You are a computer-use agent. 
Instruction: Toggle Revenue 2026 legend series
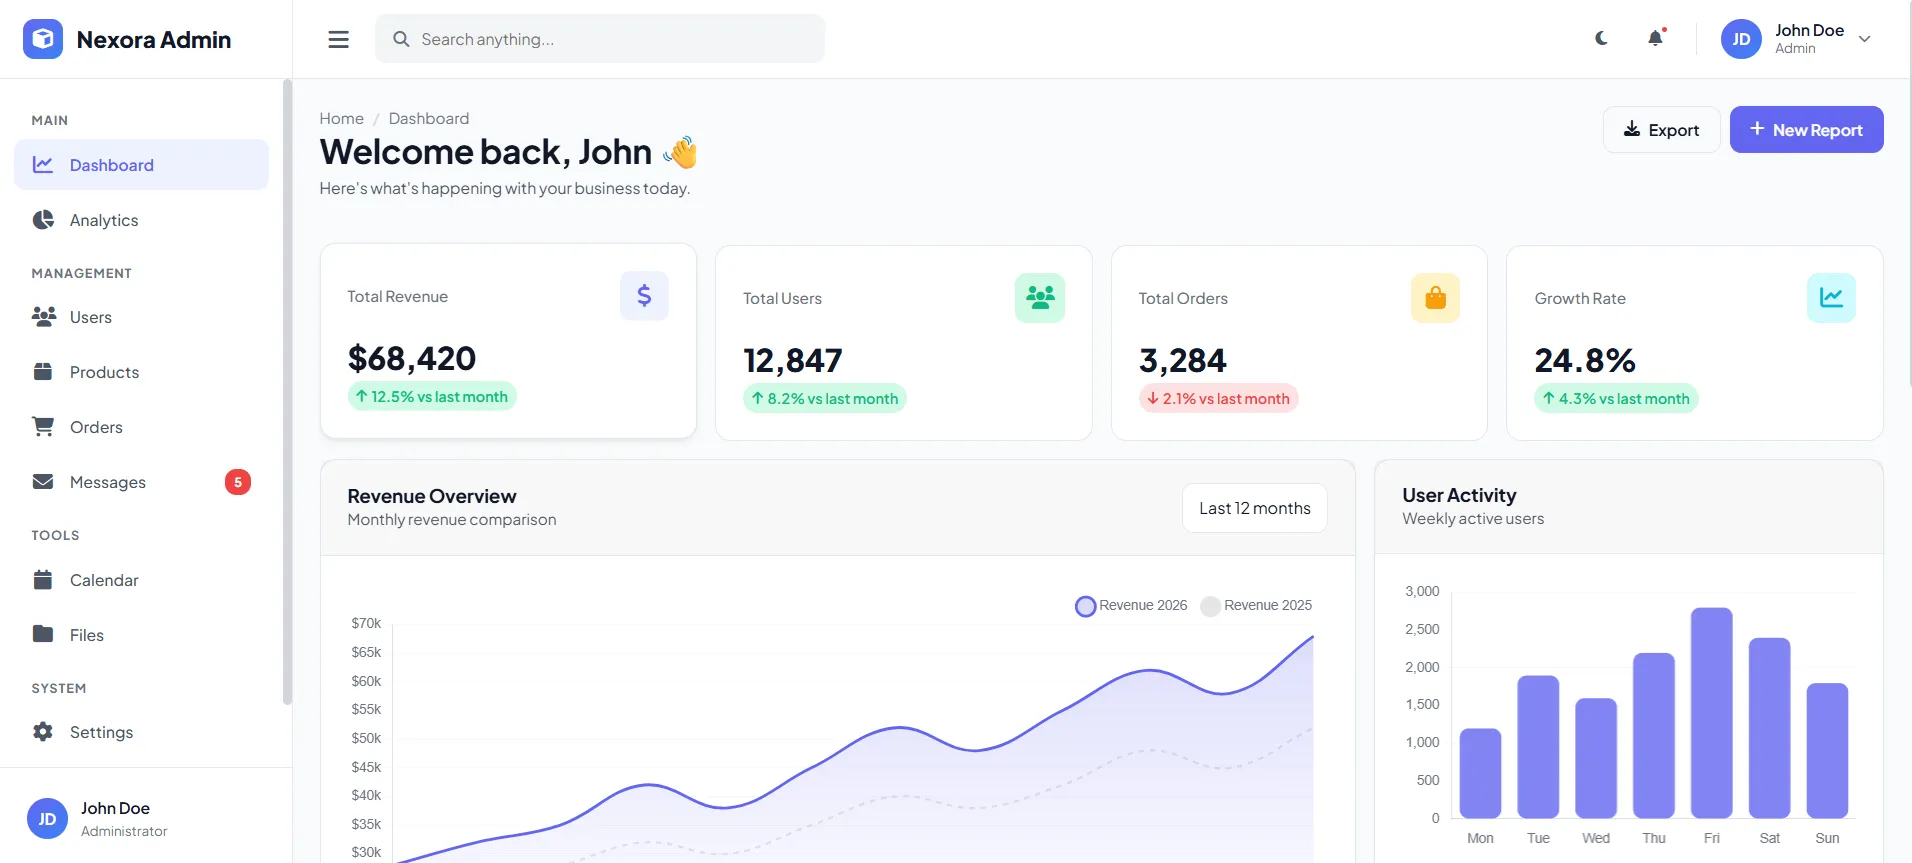[x=1131, y=606]
